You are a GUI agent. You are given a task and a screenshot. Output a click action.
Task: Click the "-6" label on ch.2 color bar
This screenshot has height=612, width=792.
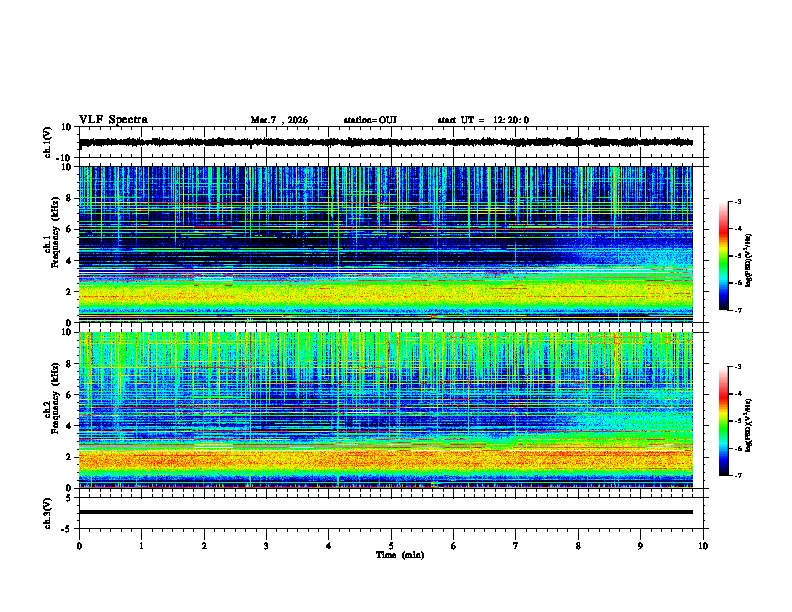coord(738,448)
